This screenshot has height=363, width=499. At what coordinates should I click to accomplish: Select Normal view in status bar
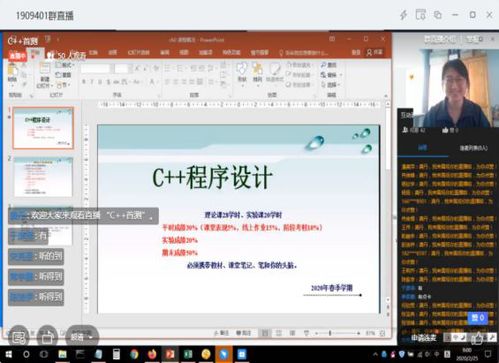[265, 333]
